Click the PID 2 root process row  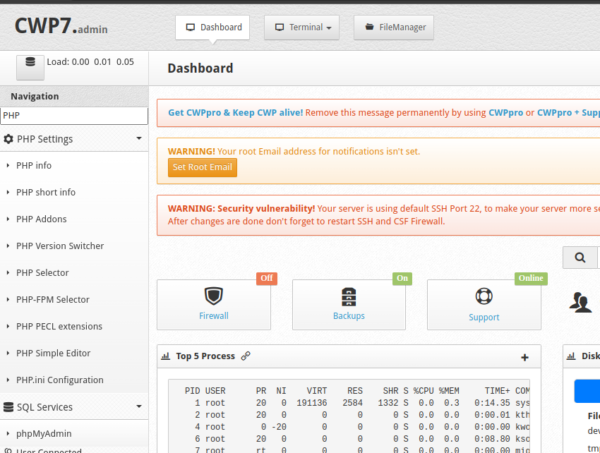click(x=357, y=415)
